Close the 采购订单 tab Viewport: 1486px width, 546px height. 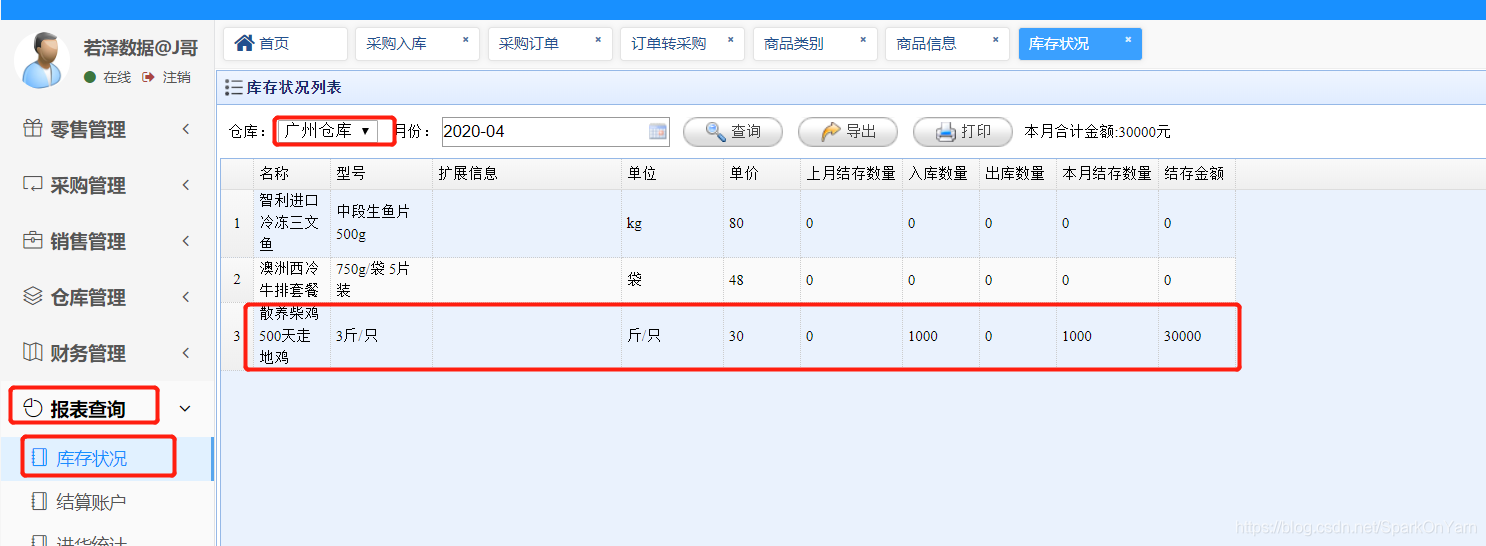click(x=598, y=40)
